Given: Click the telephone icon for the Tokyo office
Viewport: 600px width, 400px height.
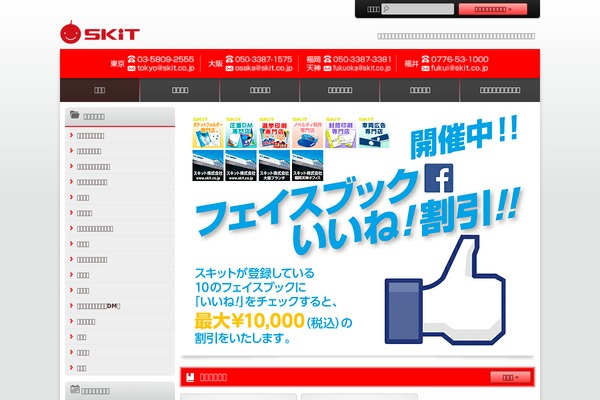Looking at the screenshot, I should pyautogui.click(x=131, y=59).
